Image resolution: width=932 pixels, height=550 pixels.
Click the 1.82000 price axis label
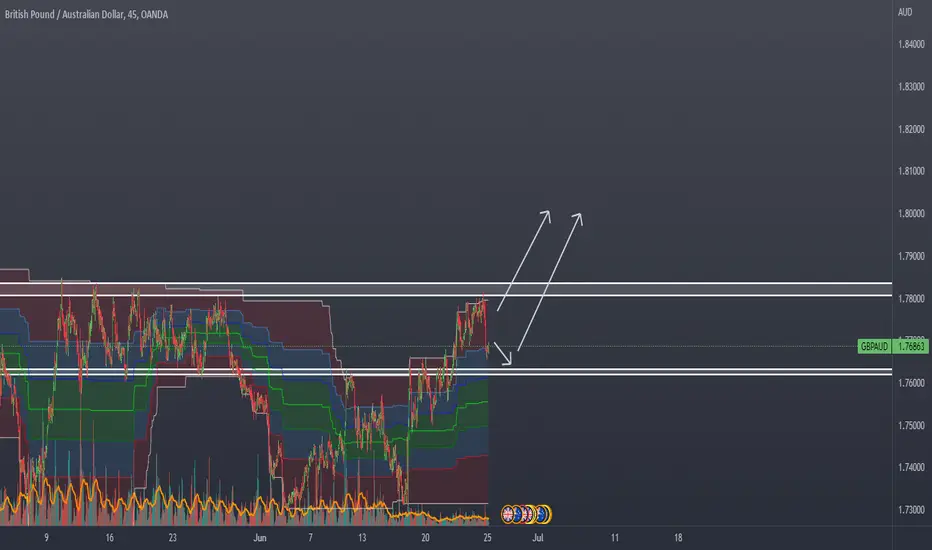(911, 129)
